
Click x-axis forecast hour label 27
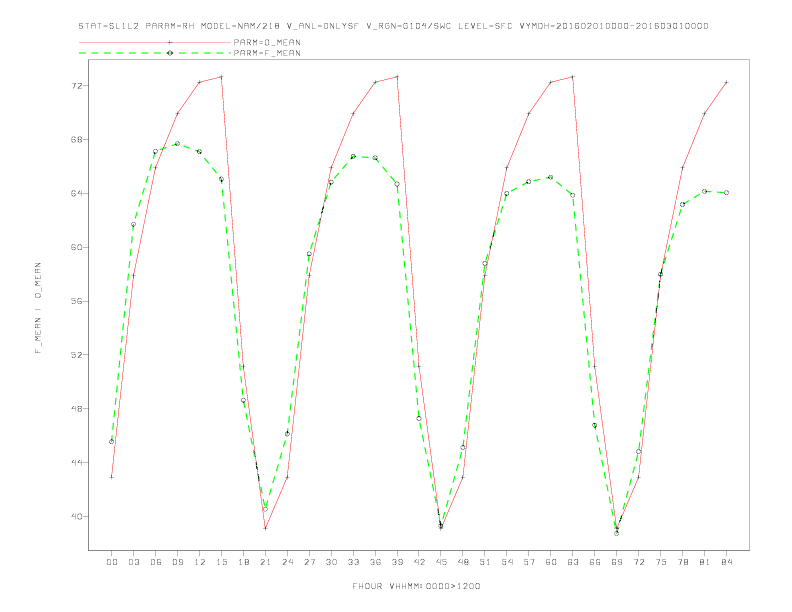pos(309,562)
